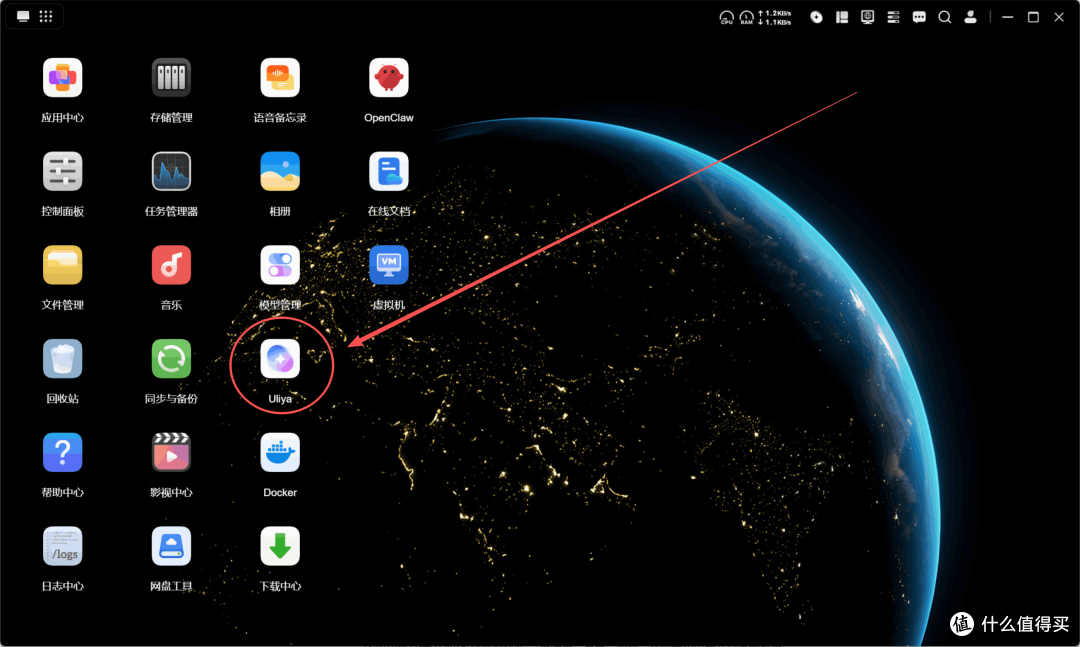1080x647 pixels.
Task: Open the task list bars icon
Action: [x=893, y=17]
